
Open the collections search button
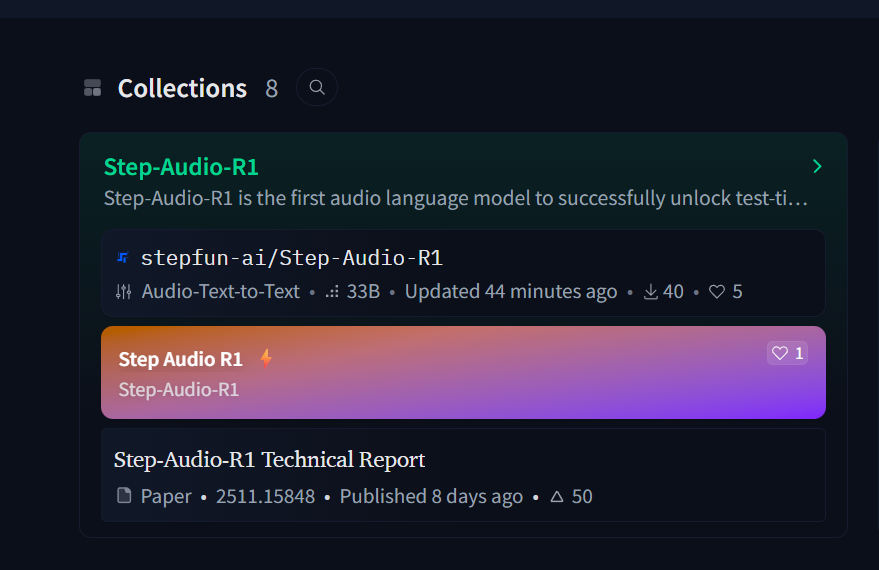(x=317, y=87)
